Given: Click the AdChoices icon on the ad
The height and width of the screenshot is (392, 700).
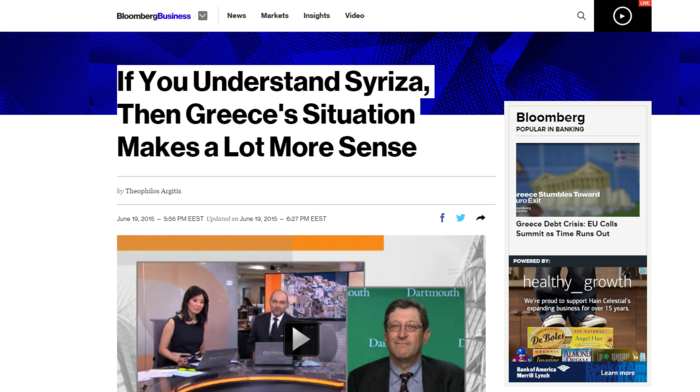Looking at the screenshot, I should tap(643, 271).
